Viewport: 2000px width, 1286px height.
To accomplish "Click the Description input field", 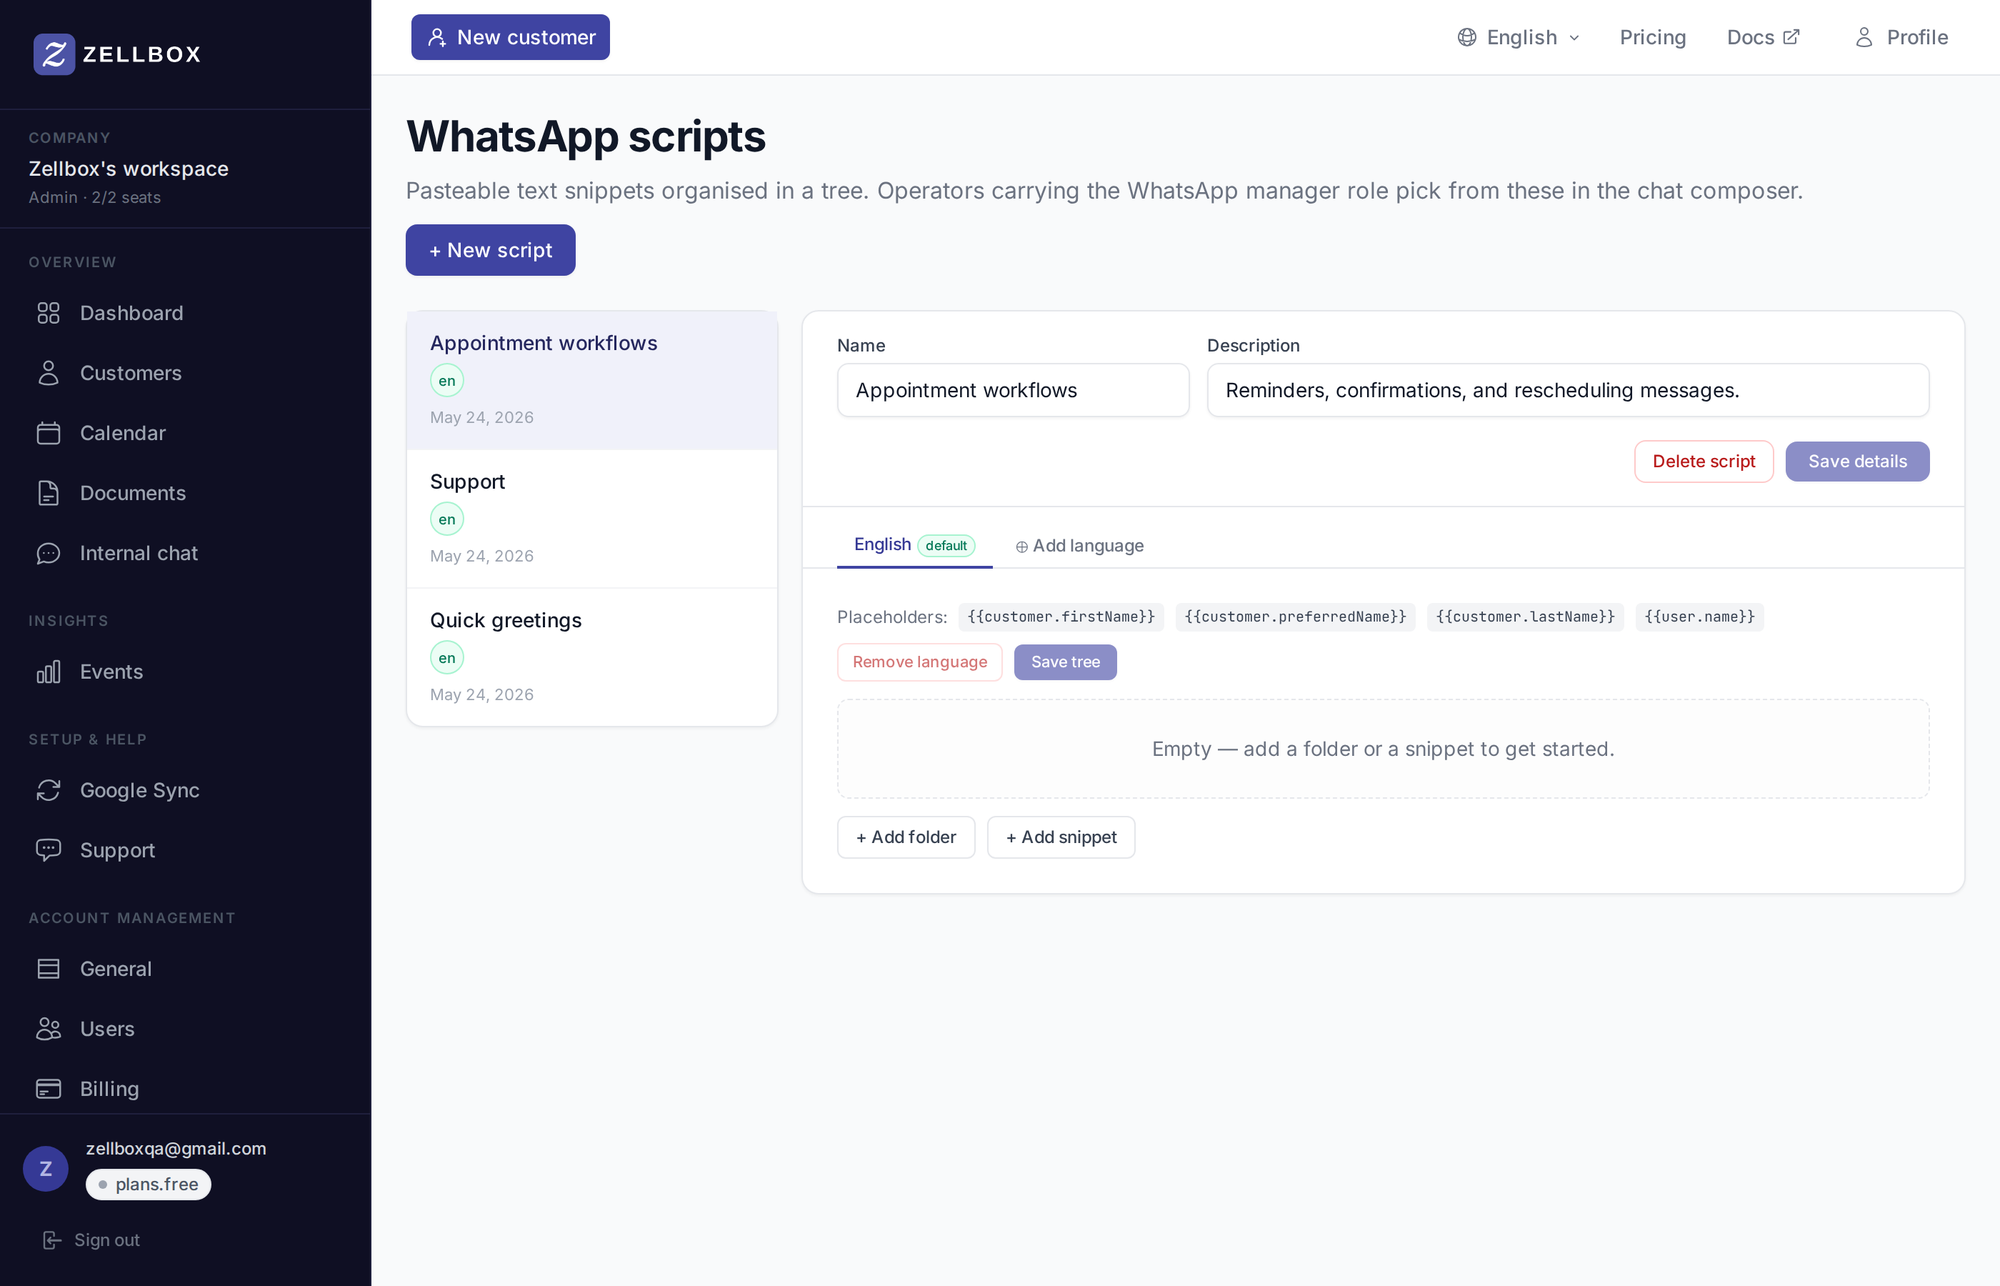I will click(1568, 390).
